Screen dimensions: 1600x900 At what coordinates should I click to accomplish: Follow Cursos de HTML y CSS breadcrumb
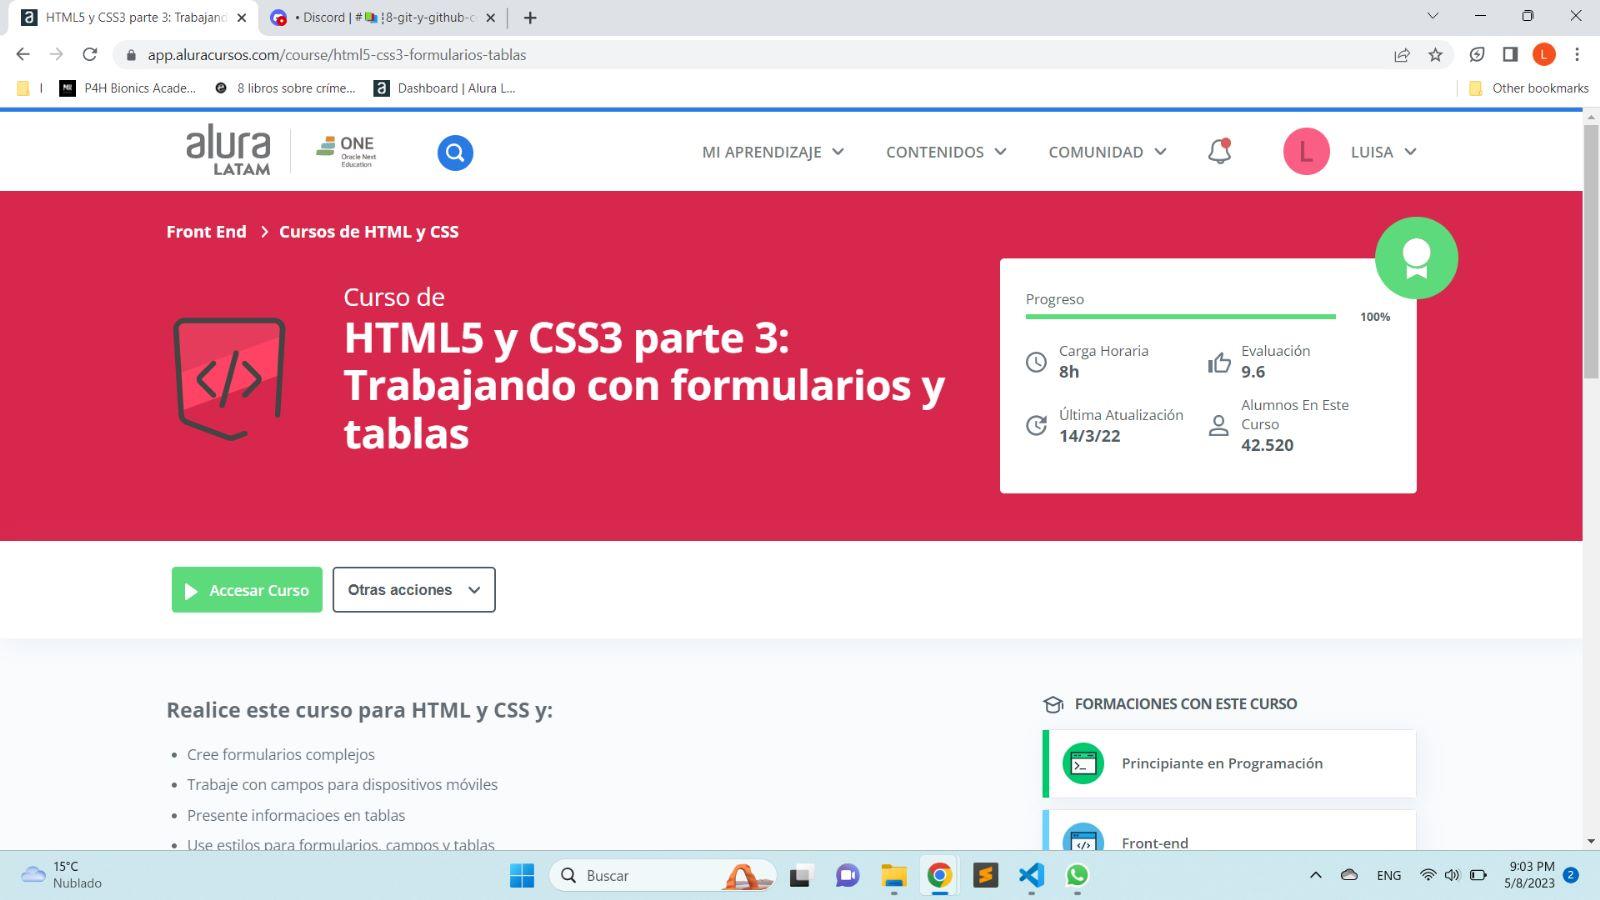369,232
